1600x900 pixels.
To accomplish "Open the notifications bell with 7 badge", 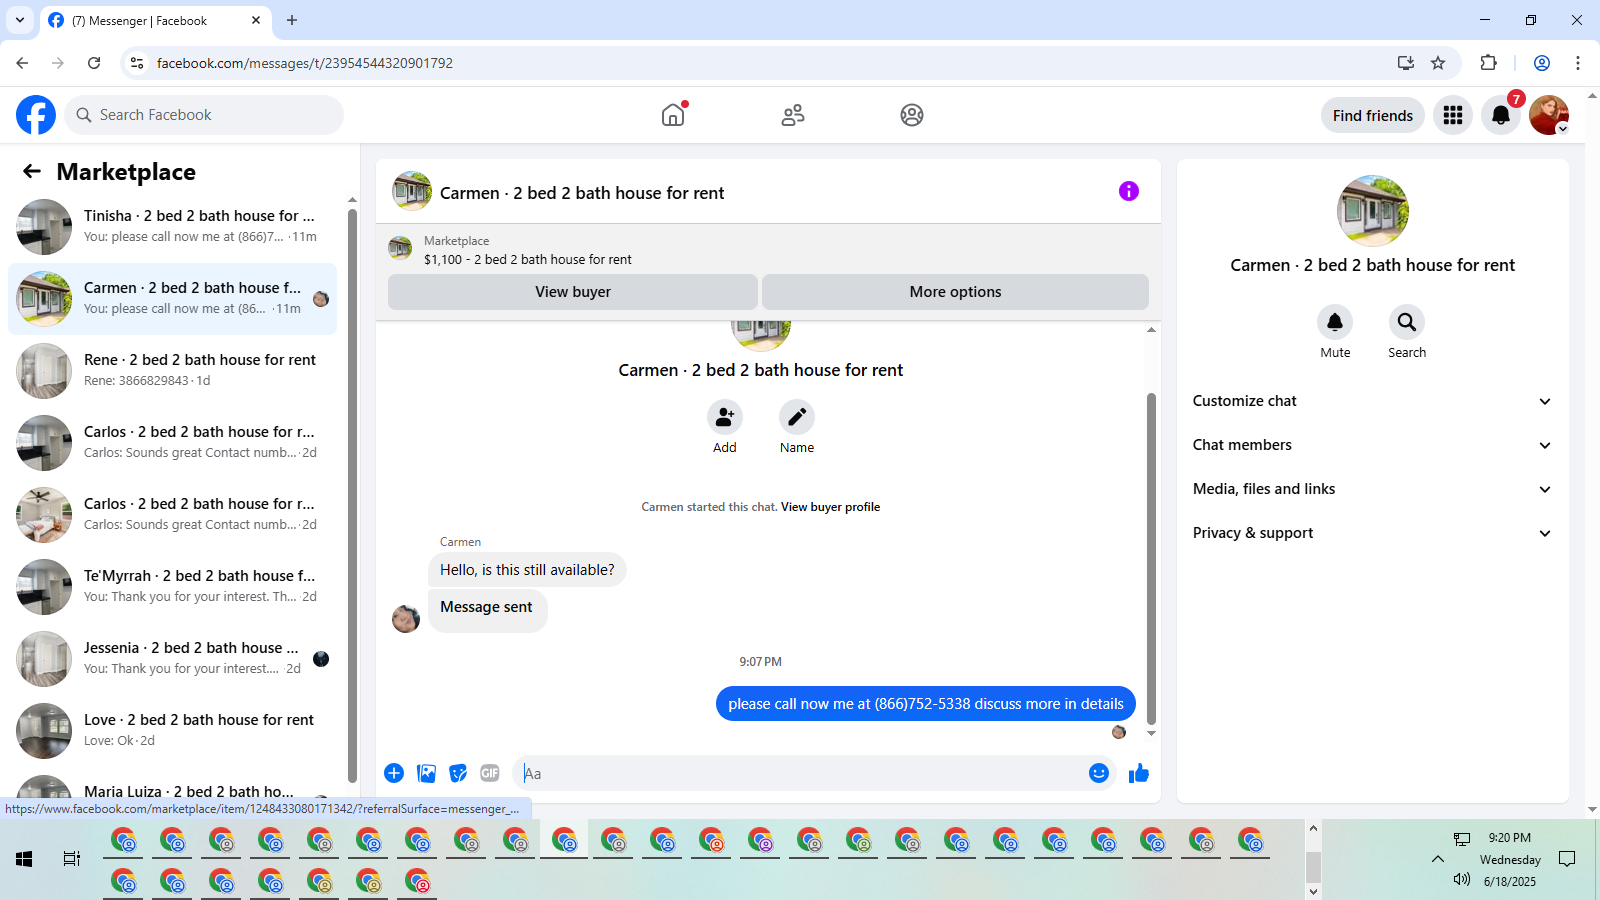I will 1501,115.
